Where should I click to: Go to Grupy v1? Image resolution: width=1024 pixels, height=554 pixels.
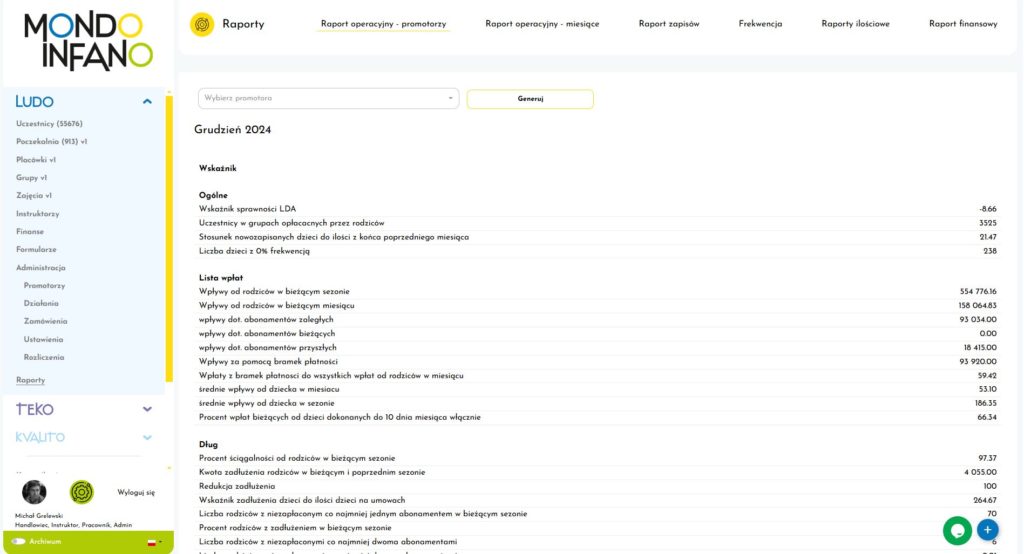pyautogui.click(x=31, y=178)
